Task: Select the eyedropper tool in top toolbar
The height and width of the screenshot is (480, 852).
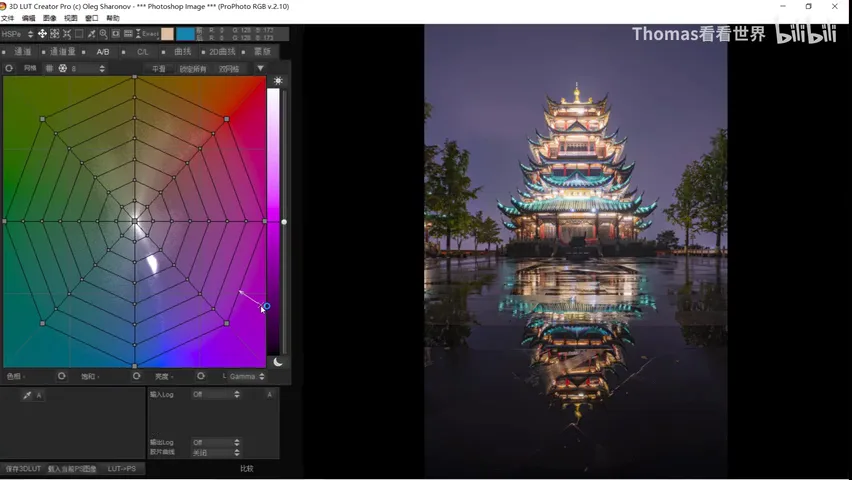Action: pyautogui.click(x=91, y=34)
